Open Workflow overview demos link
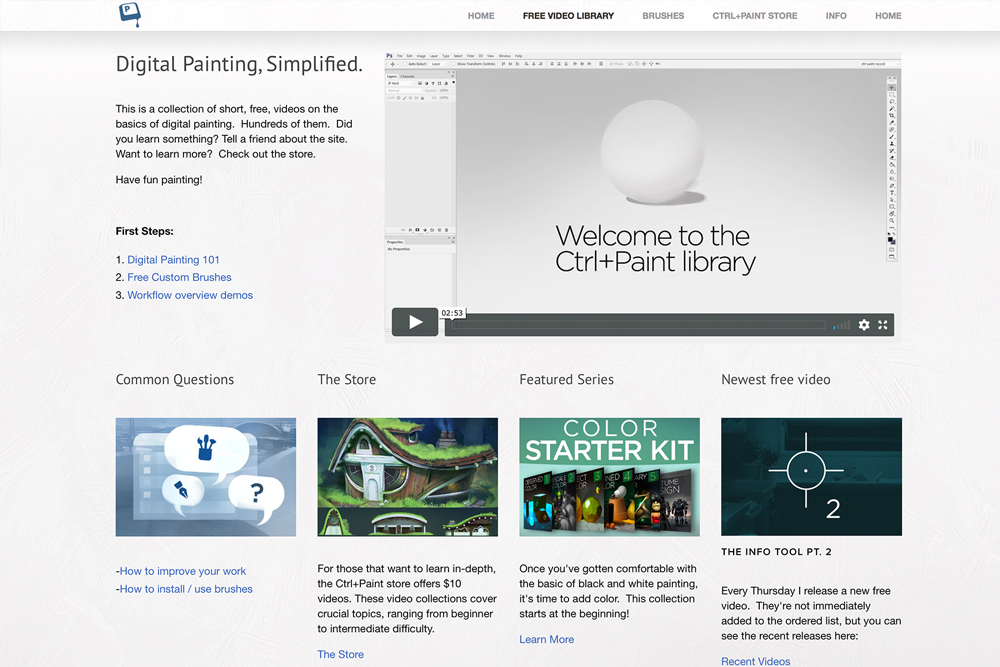Image resolution: width=1000 pixels, height=667 pixels. pyautogui.click(x=190, y=295)
